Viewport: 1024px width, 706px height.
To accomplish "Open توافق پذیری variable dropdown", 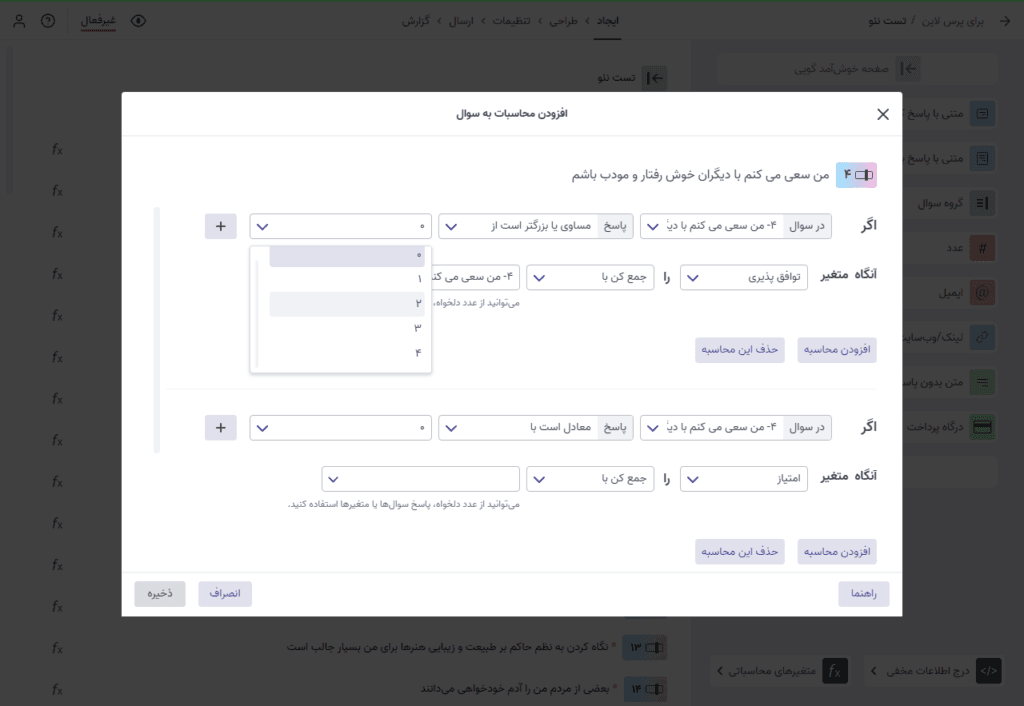I will pos(744,277).
